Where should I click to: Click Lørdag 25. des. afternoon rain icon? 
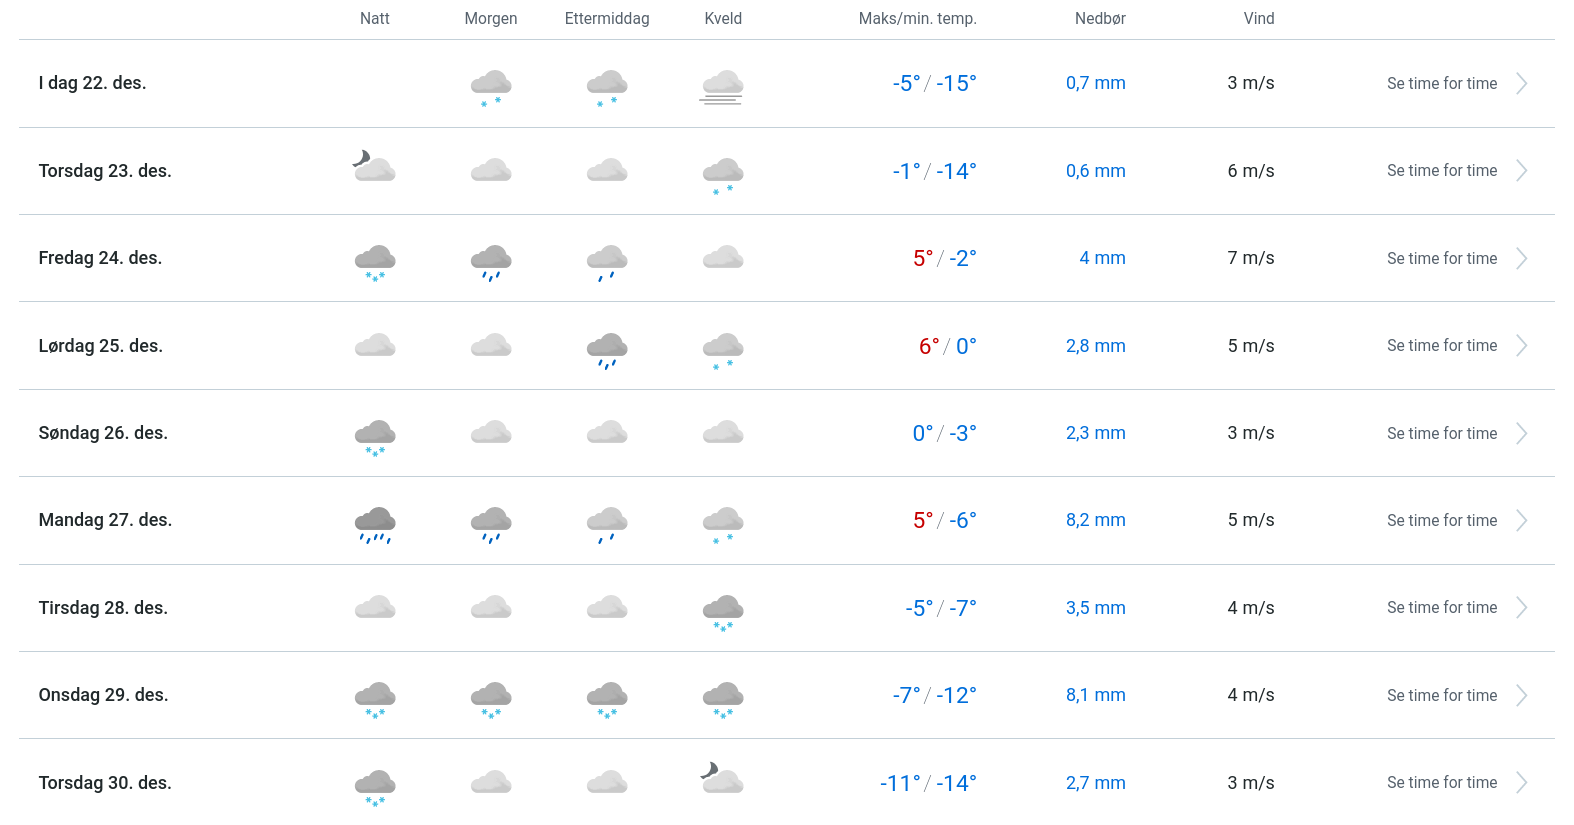click(607, 350)
